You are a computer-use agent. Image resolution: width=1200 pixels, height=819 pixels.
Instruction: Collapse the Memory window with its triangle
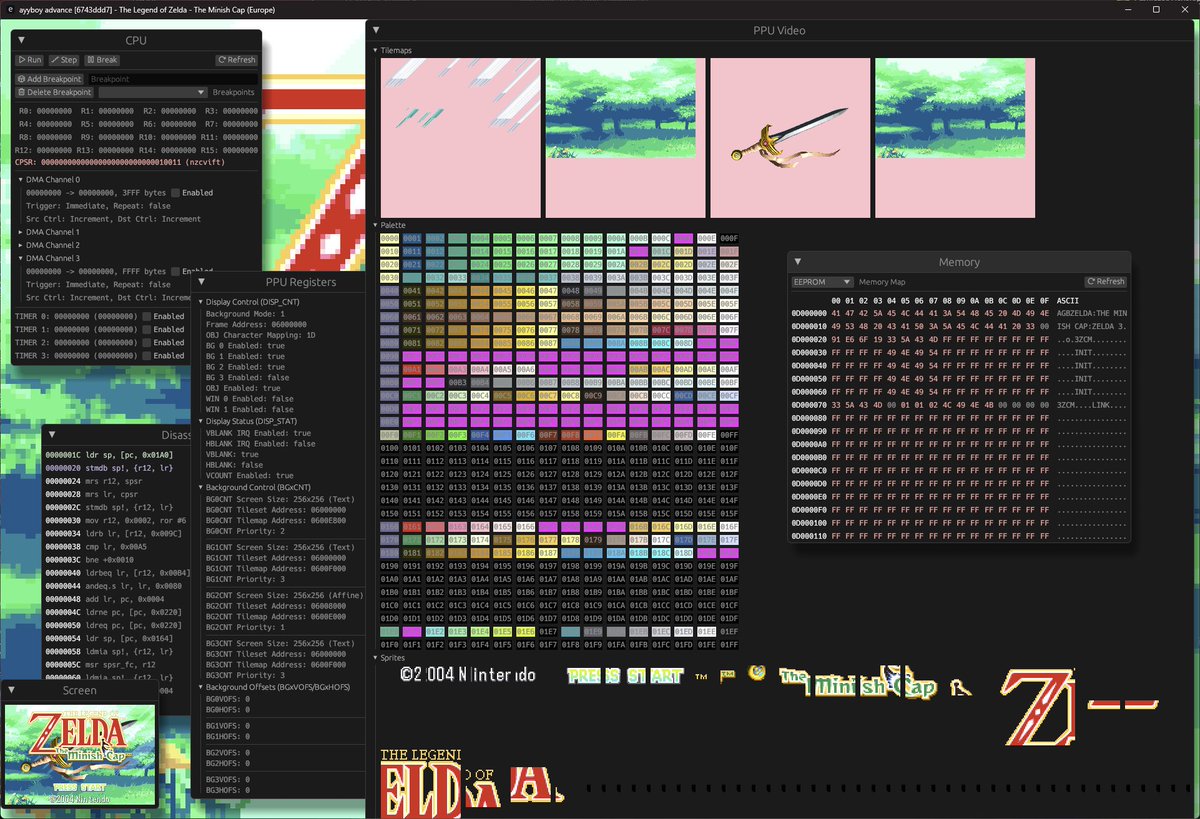pos(798,262)
